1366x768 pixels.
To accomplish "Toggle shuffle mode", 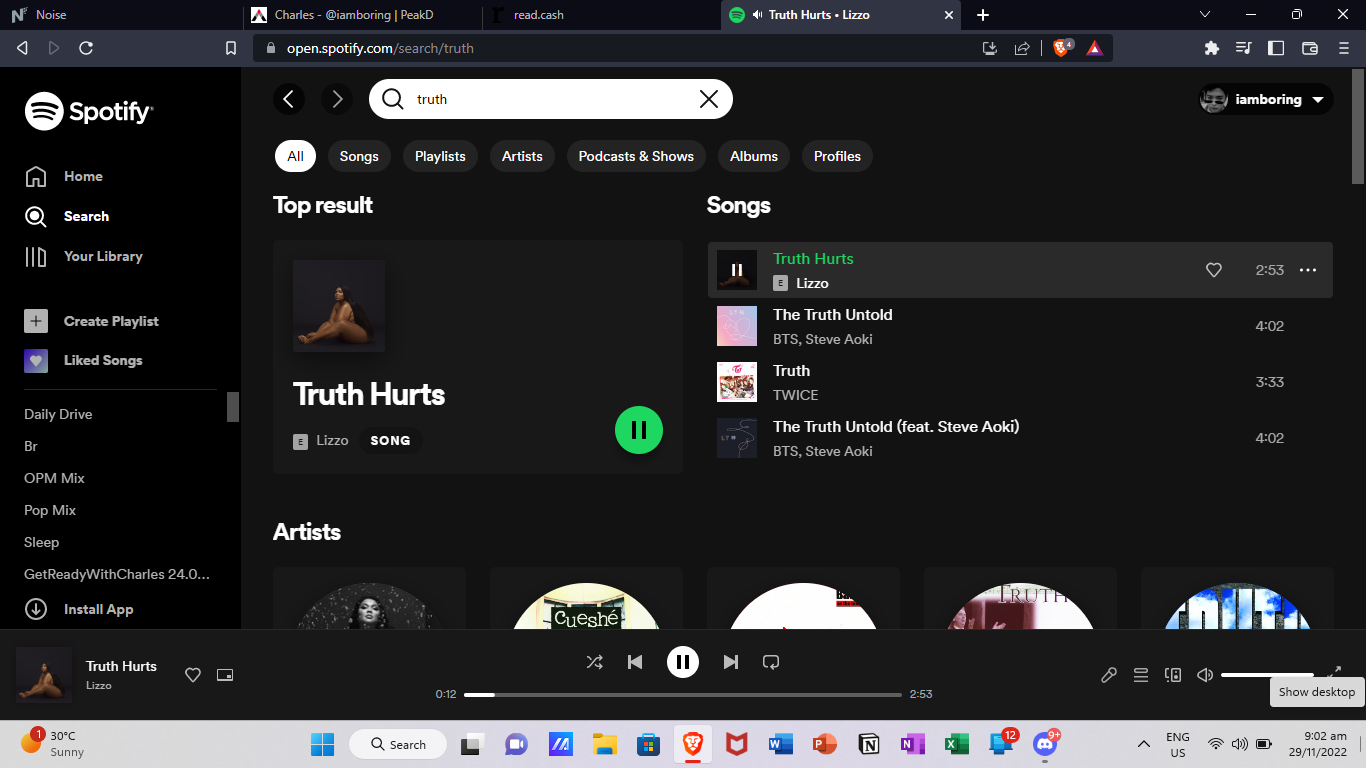I will coord(595,662).
